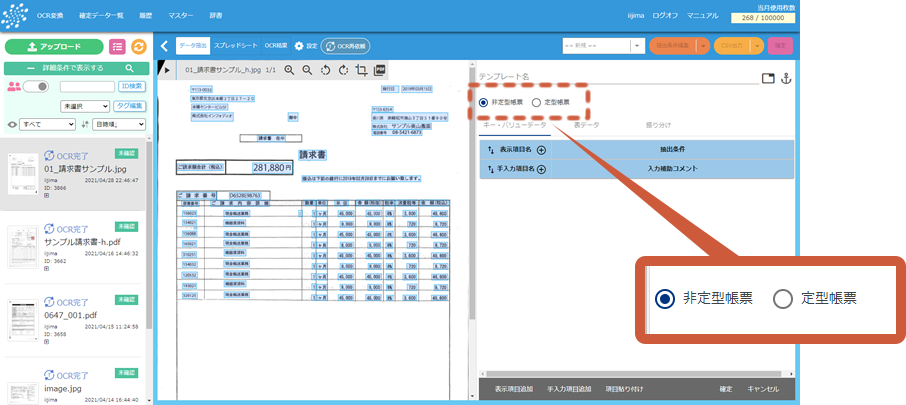This screenshot has width=906, height=405.
Task: Click the app logo in the top-left corner
Action: [14, 16]
